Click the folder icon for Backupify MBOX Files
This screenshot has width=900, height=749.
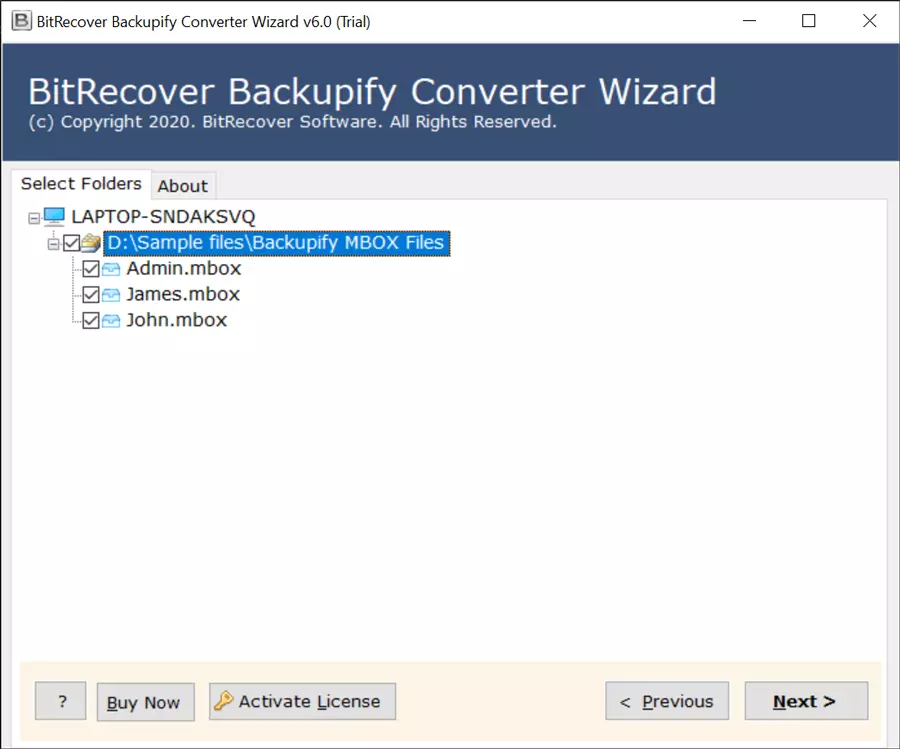pyautogui.click(x=91, y=243)
